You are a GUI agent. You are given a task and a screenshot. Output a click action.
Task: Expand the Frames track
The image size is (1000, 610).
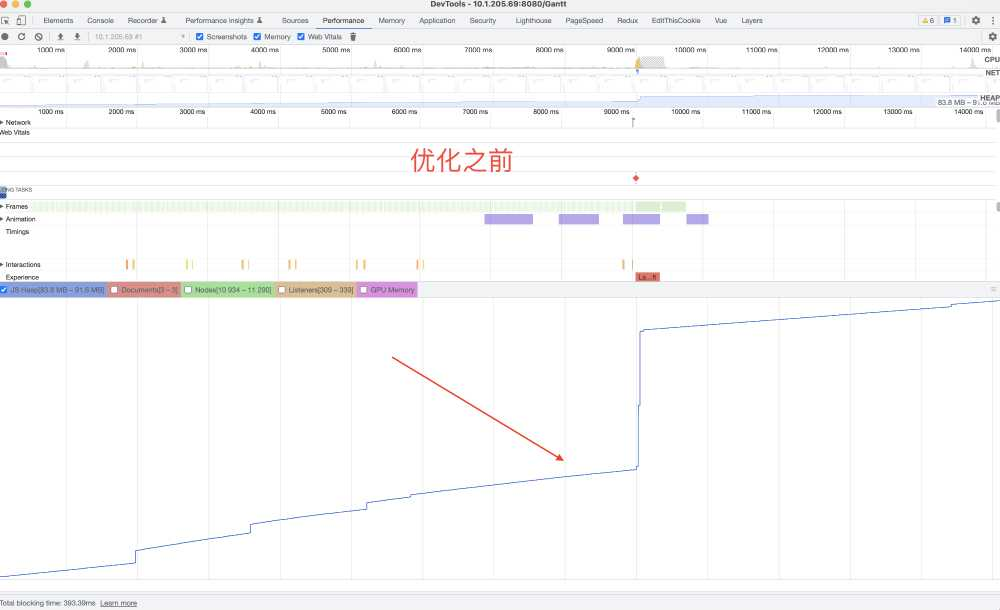(x=3, y=206)
